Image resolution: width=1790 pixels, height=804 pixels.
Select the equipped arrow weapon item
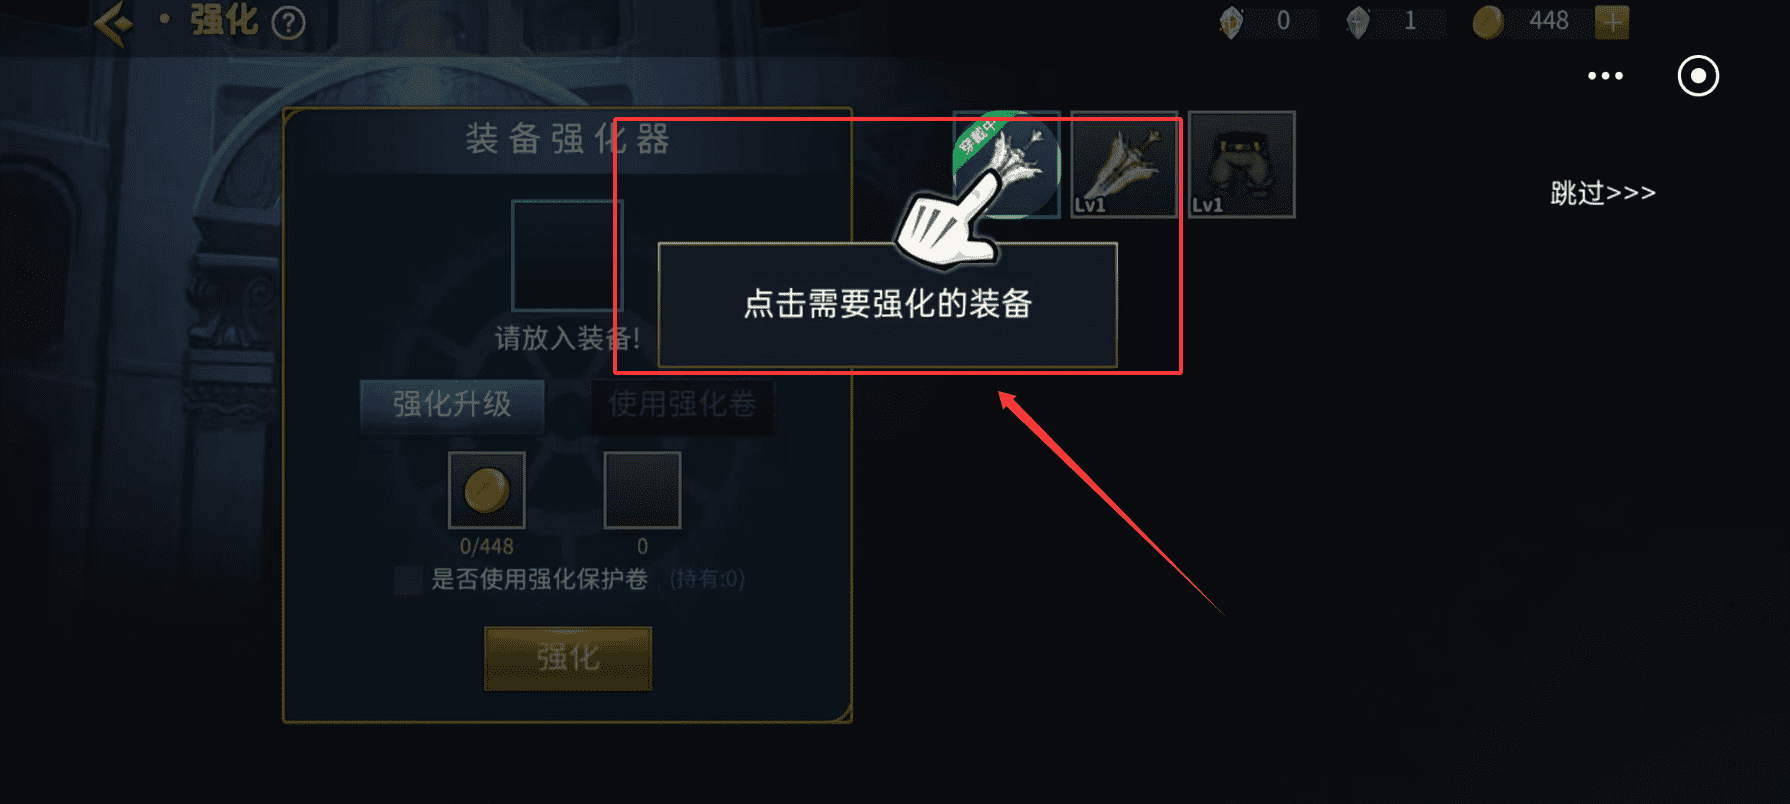[x=1007, y=164]
